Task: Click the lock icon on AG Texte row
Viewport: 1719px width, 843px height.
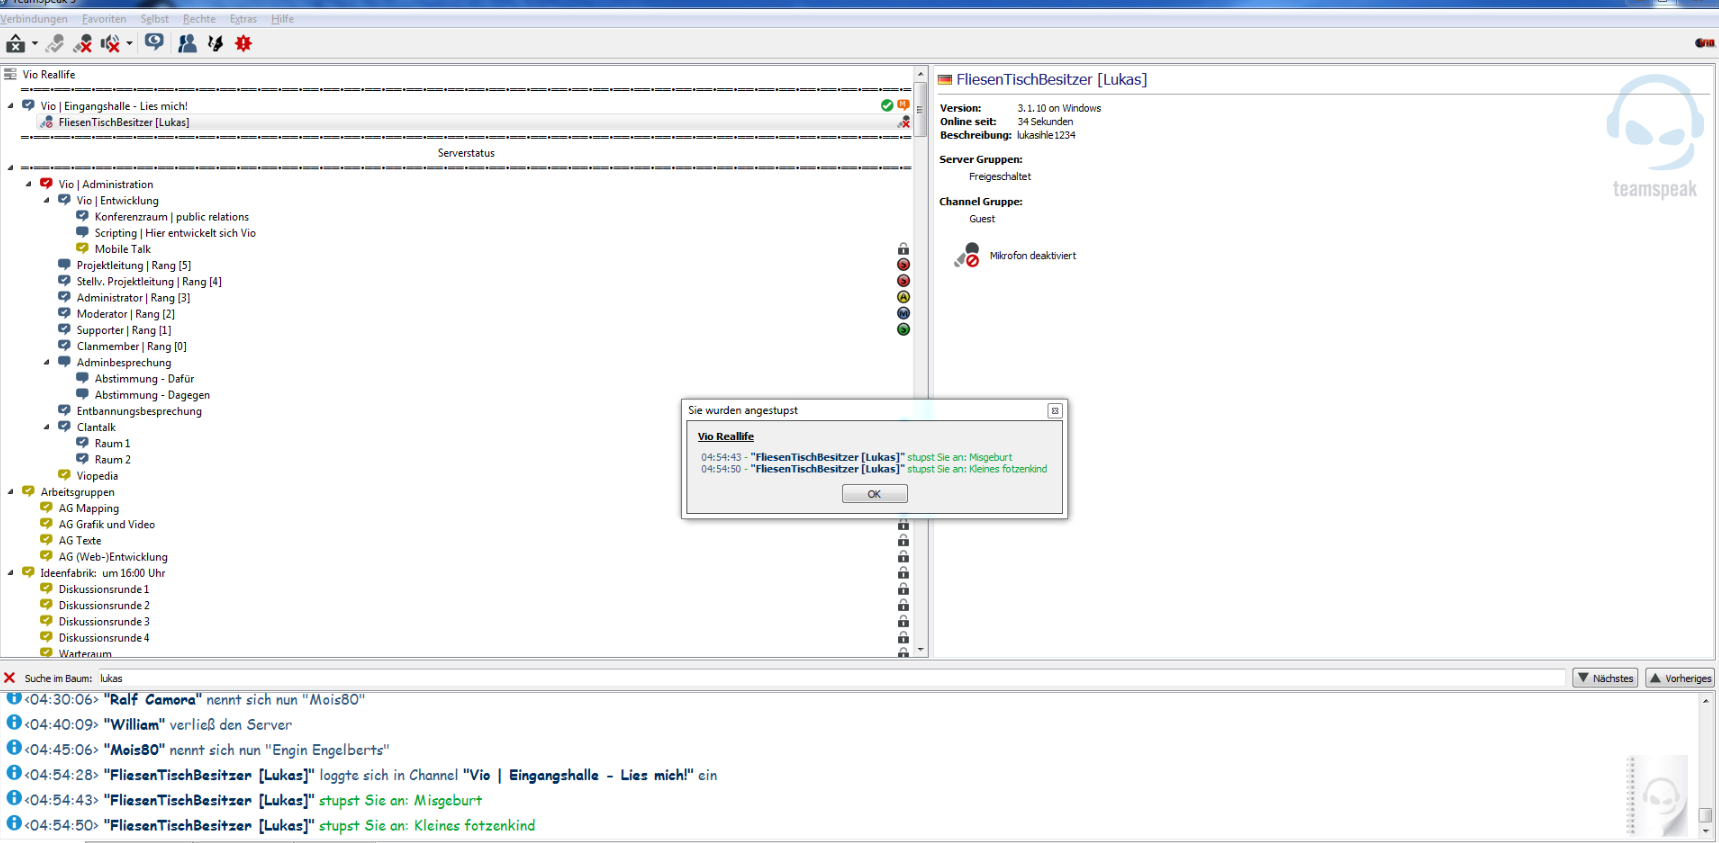Action: click(x=903, y=540)
